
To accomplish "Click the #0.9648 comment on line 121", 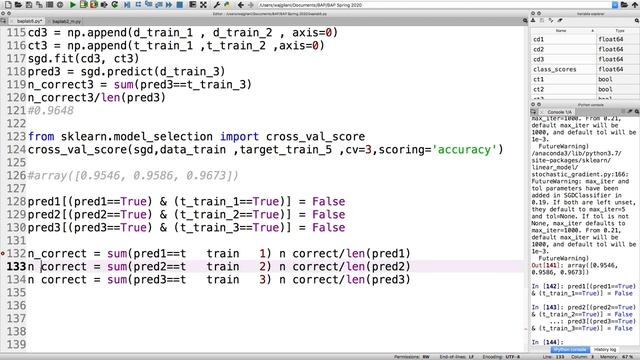I will point(51,110).
